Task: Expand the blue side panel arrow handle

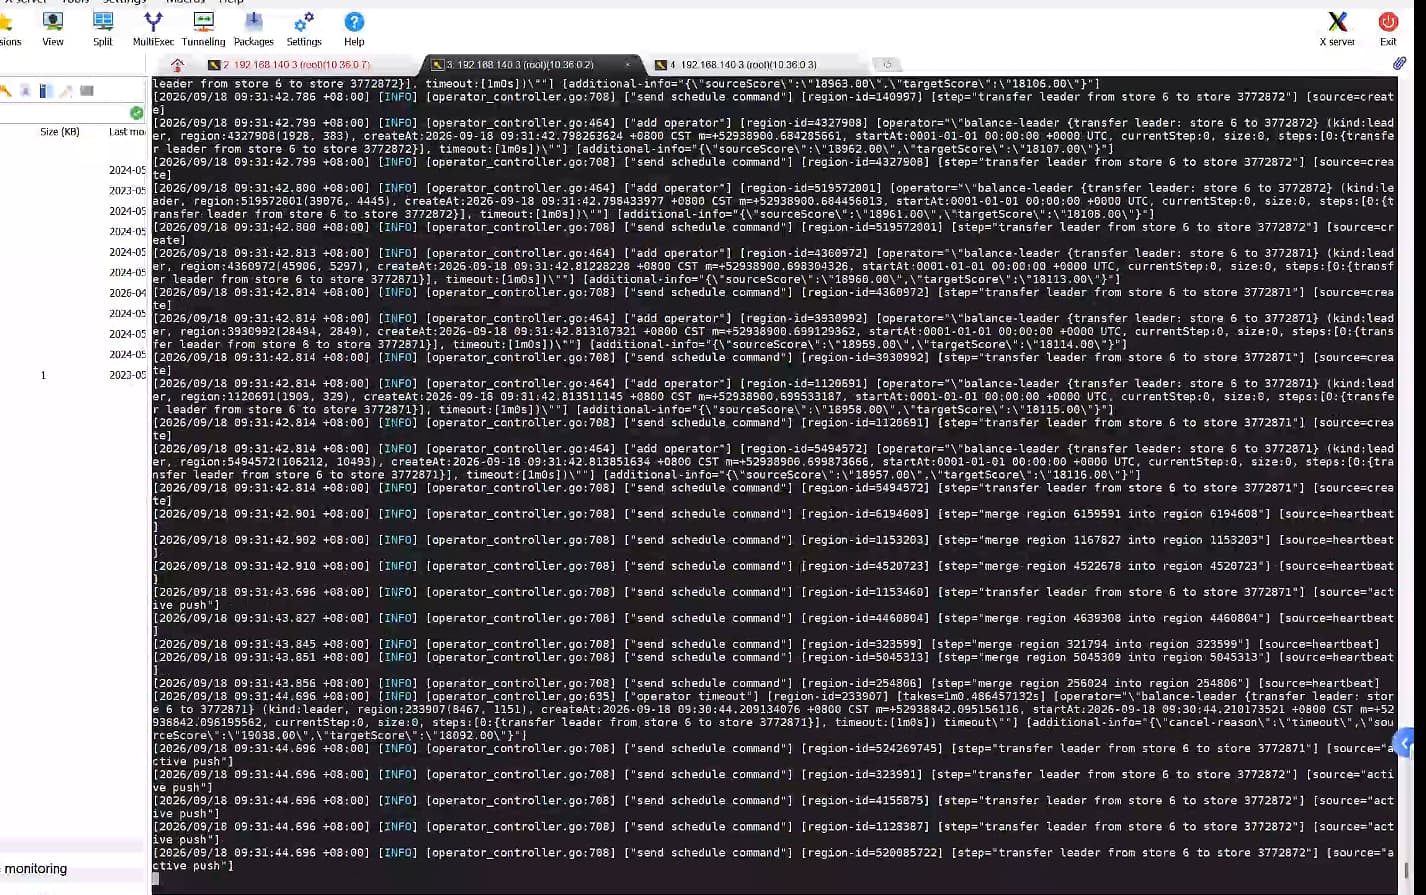Action: tap(1407, 743)
